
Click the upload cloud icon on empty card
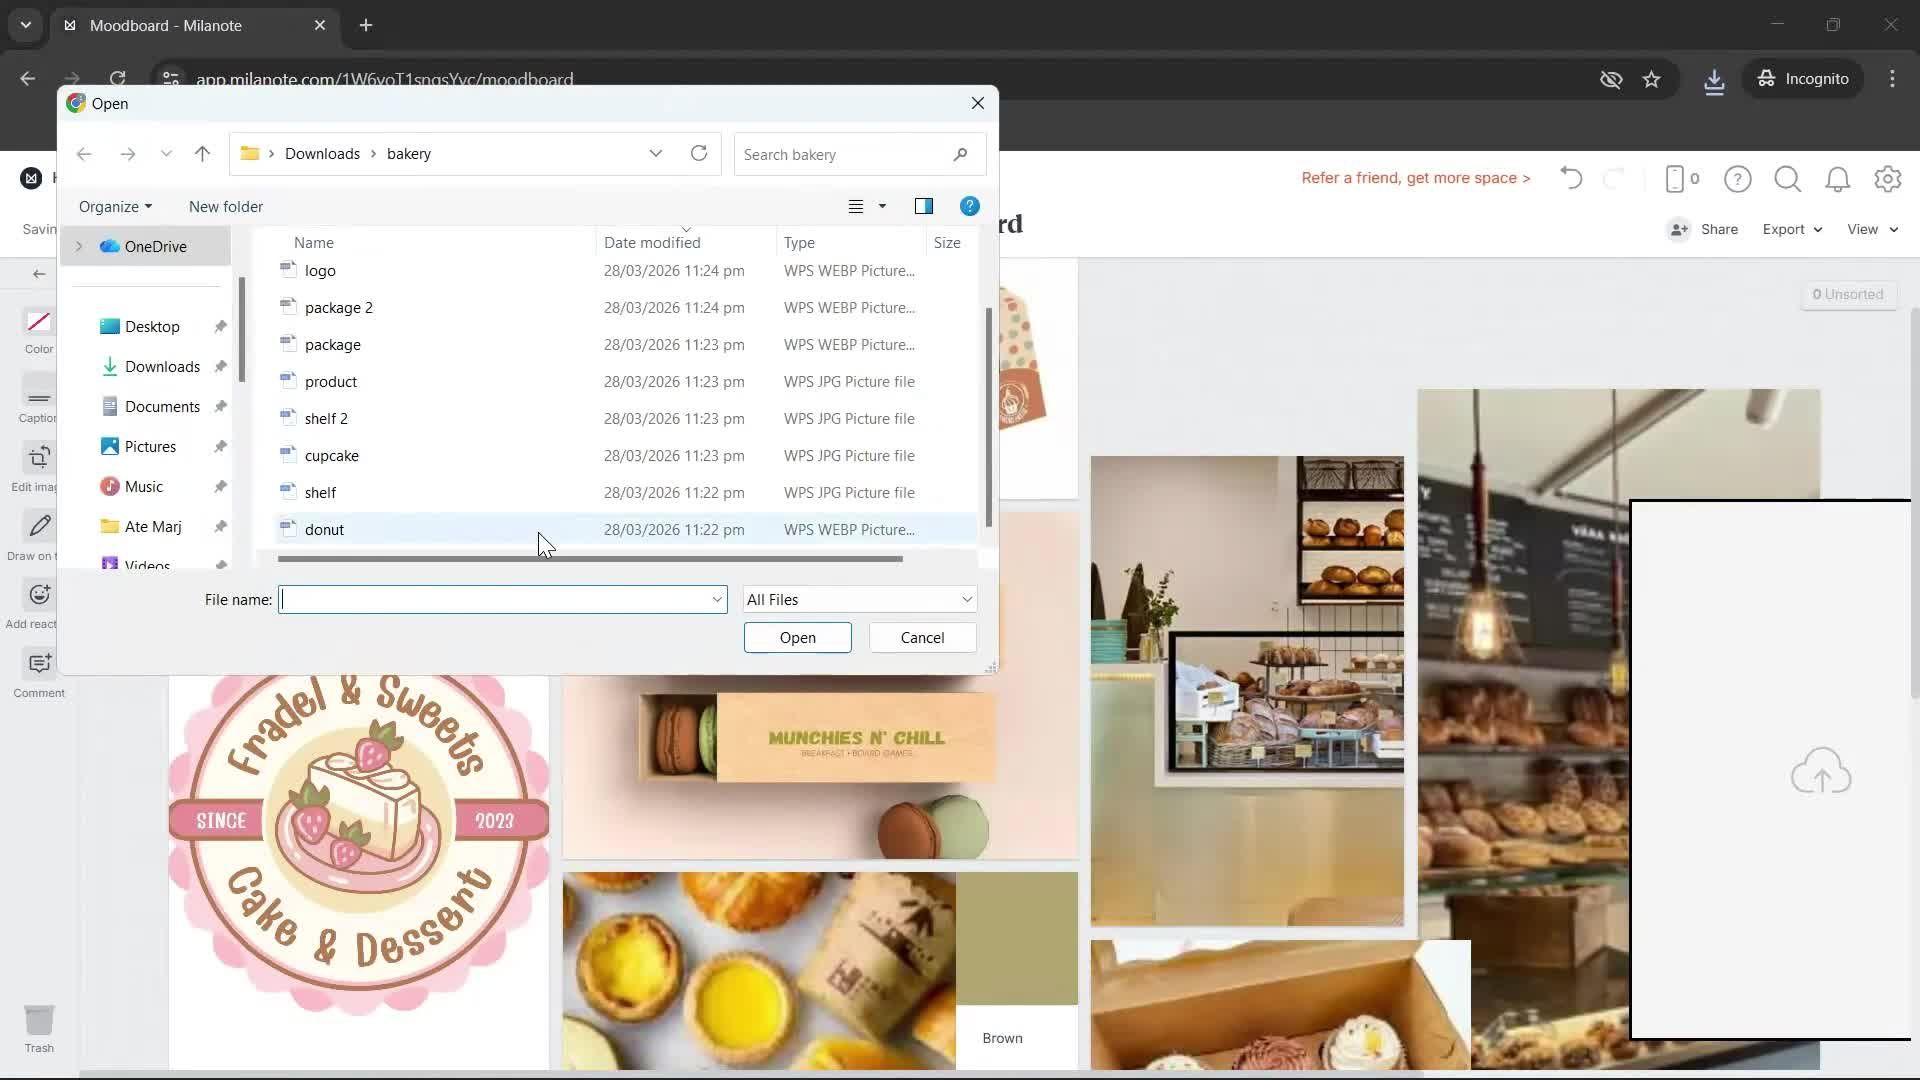(x=1820, y=771)
